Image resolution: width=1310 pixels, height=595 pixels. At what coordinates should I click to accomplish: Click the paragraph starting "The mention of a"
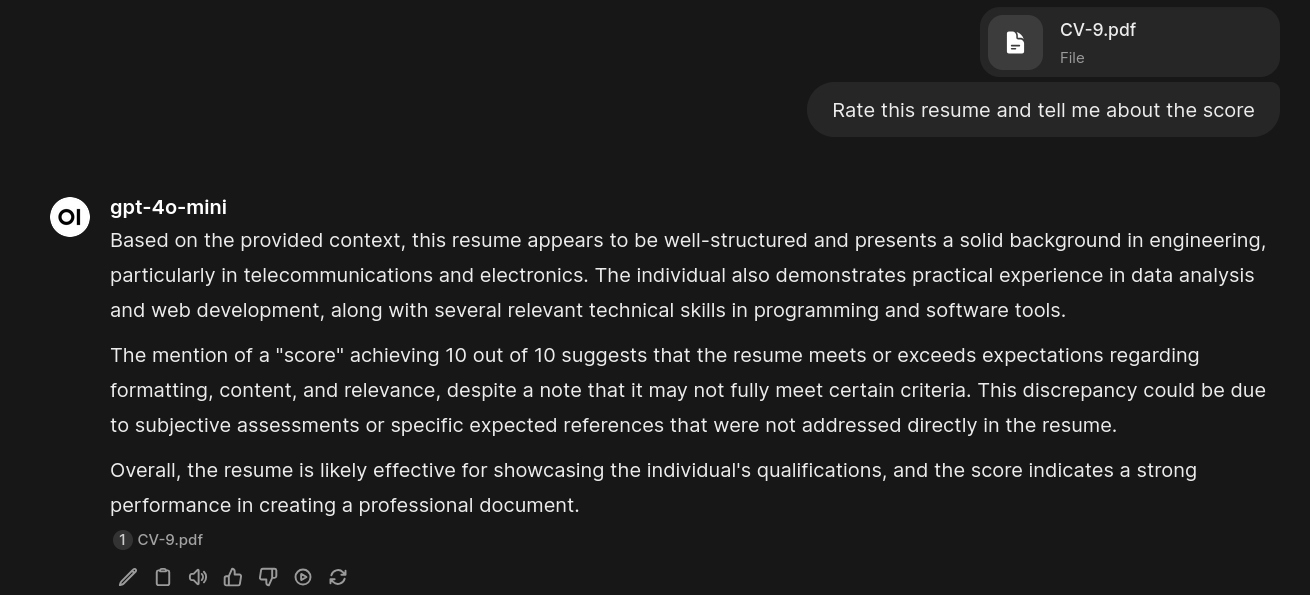(x=687, y=390)
